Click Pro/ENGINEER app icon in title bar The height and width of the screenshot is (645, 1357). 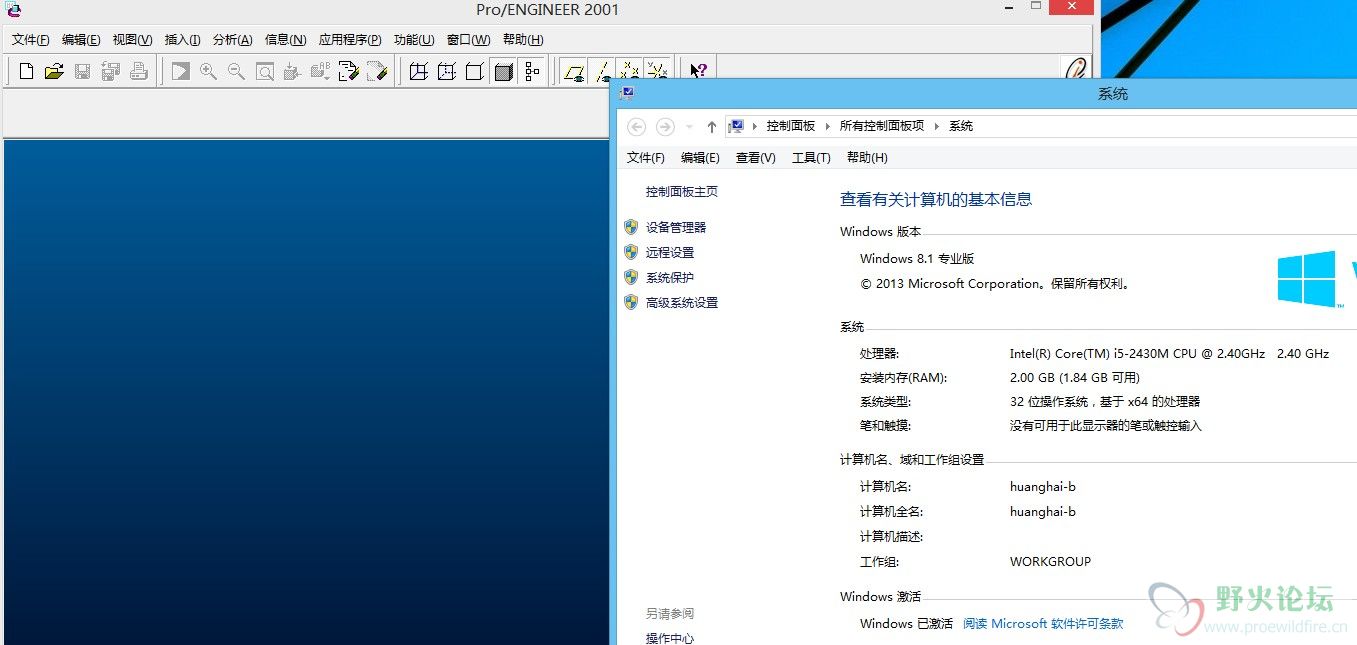tap(13, 10)
